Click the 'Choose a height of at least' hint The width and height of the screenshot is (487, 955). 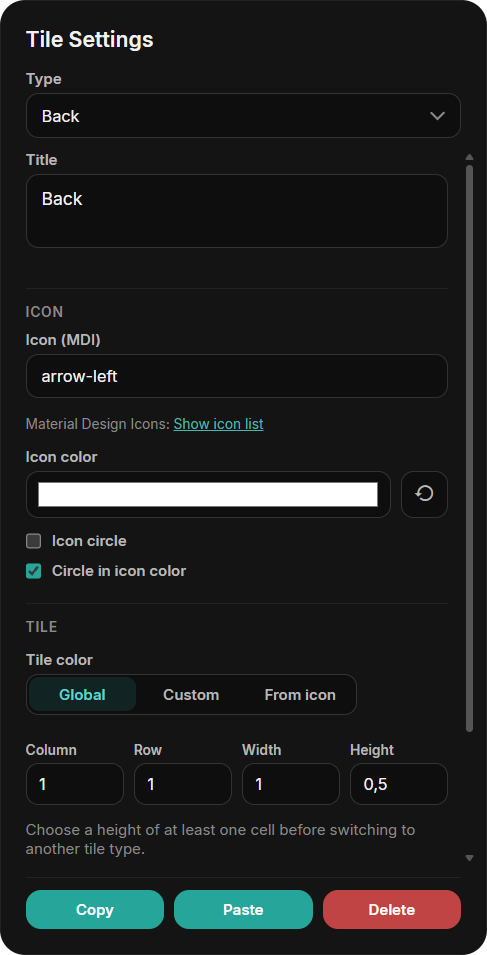(220, 839)
